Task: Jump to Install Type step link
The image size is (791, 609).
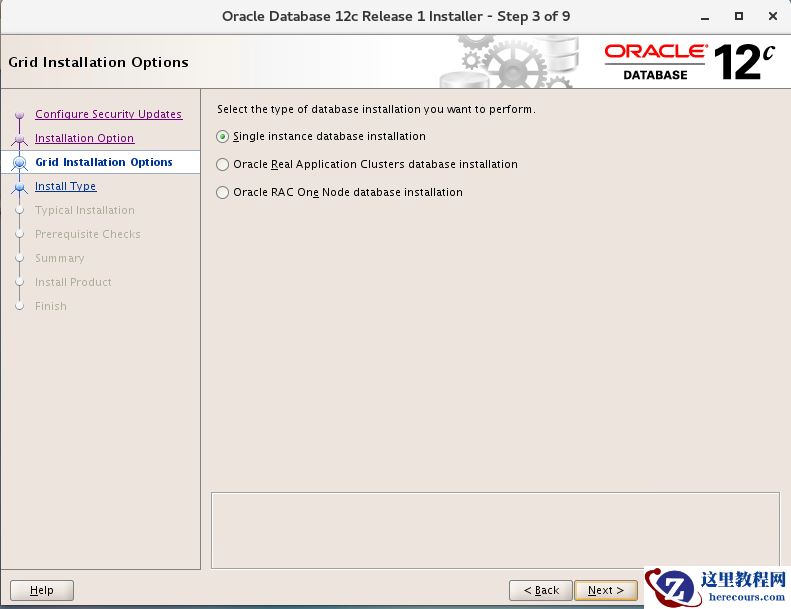Action: click(x=66, y=186)
